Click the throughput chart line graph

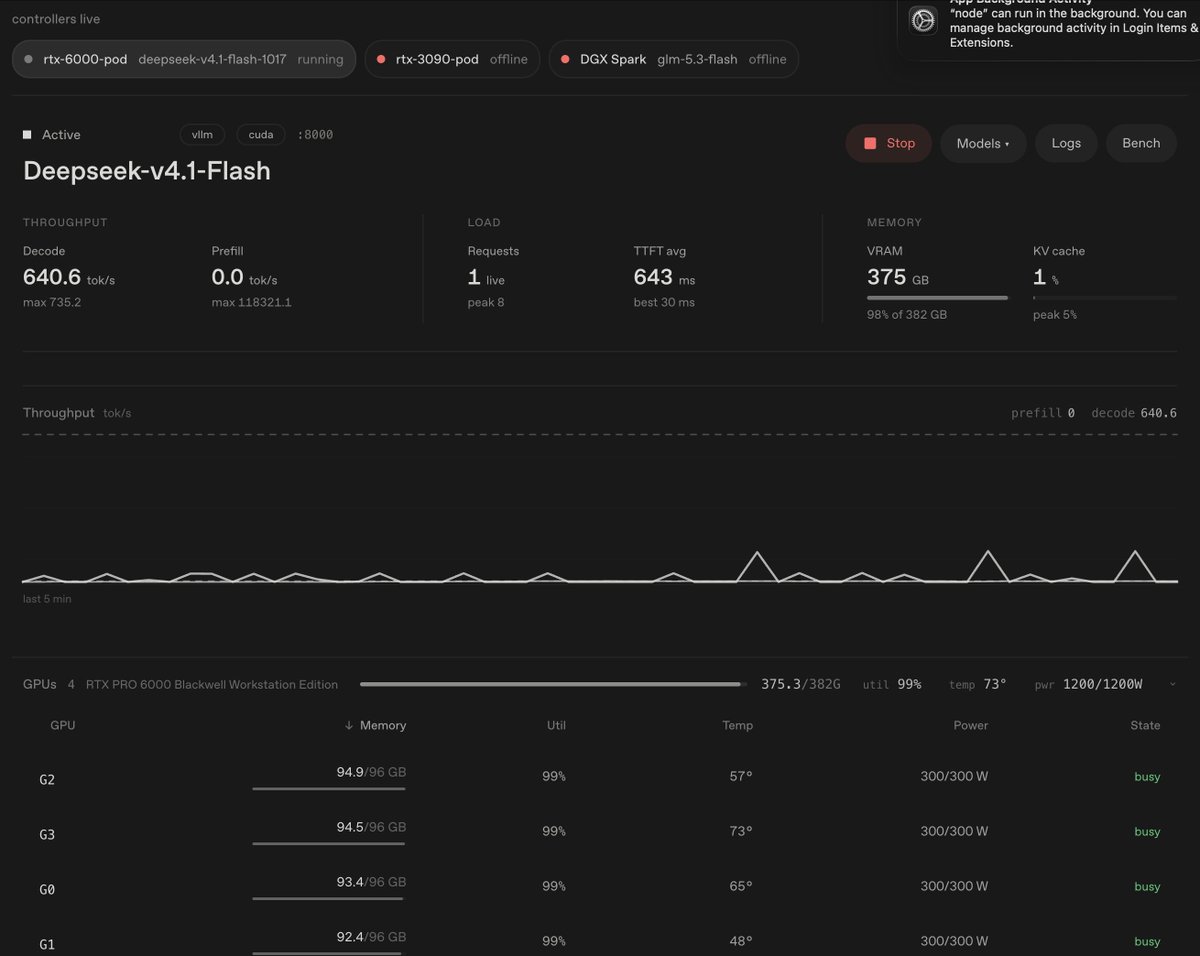click(599, 566)
